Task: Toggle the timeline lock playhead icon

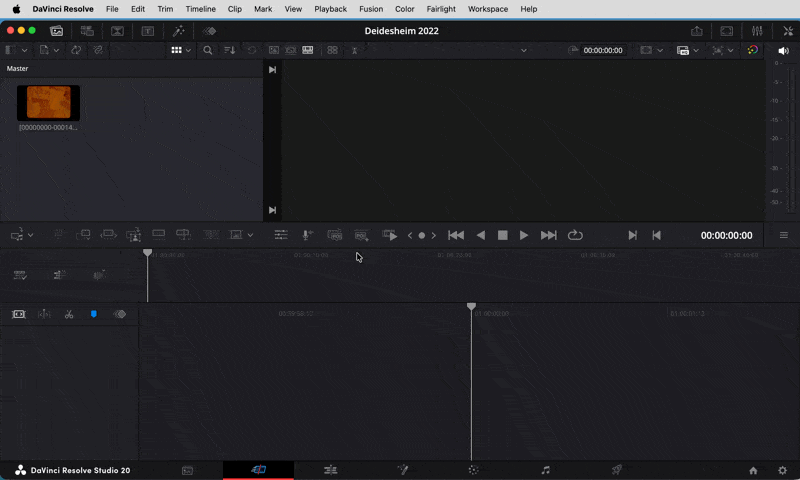Action: (19, 314)
